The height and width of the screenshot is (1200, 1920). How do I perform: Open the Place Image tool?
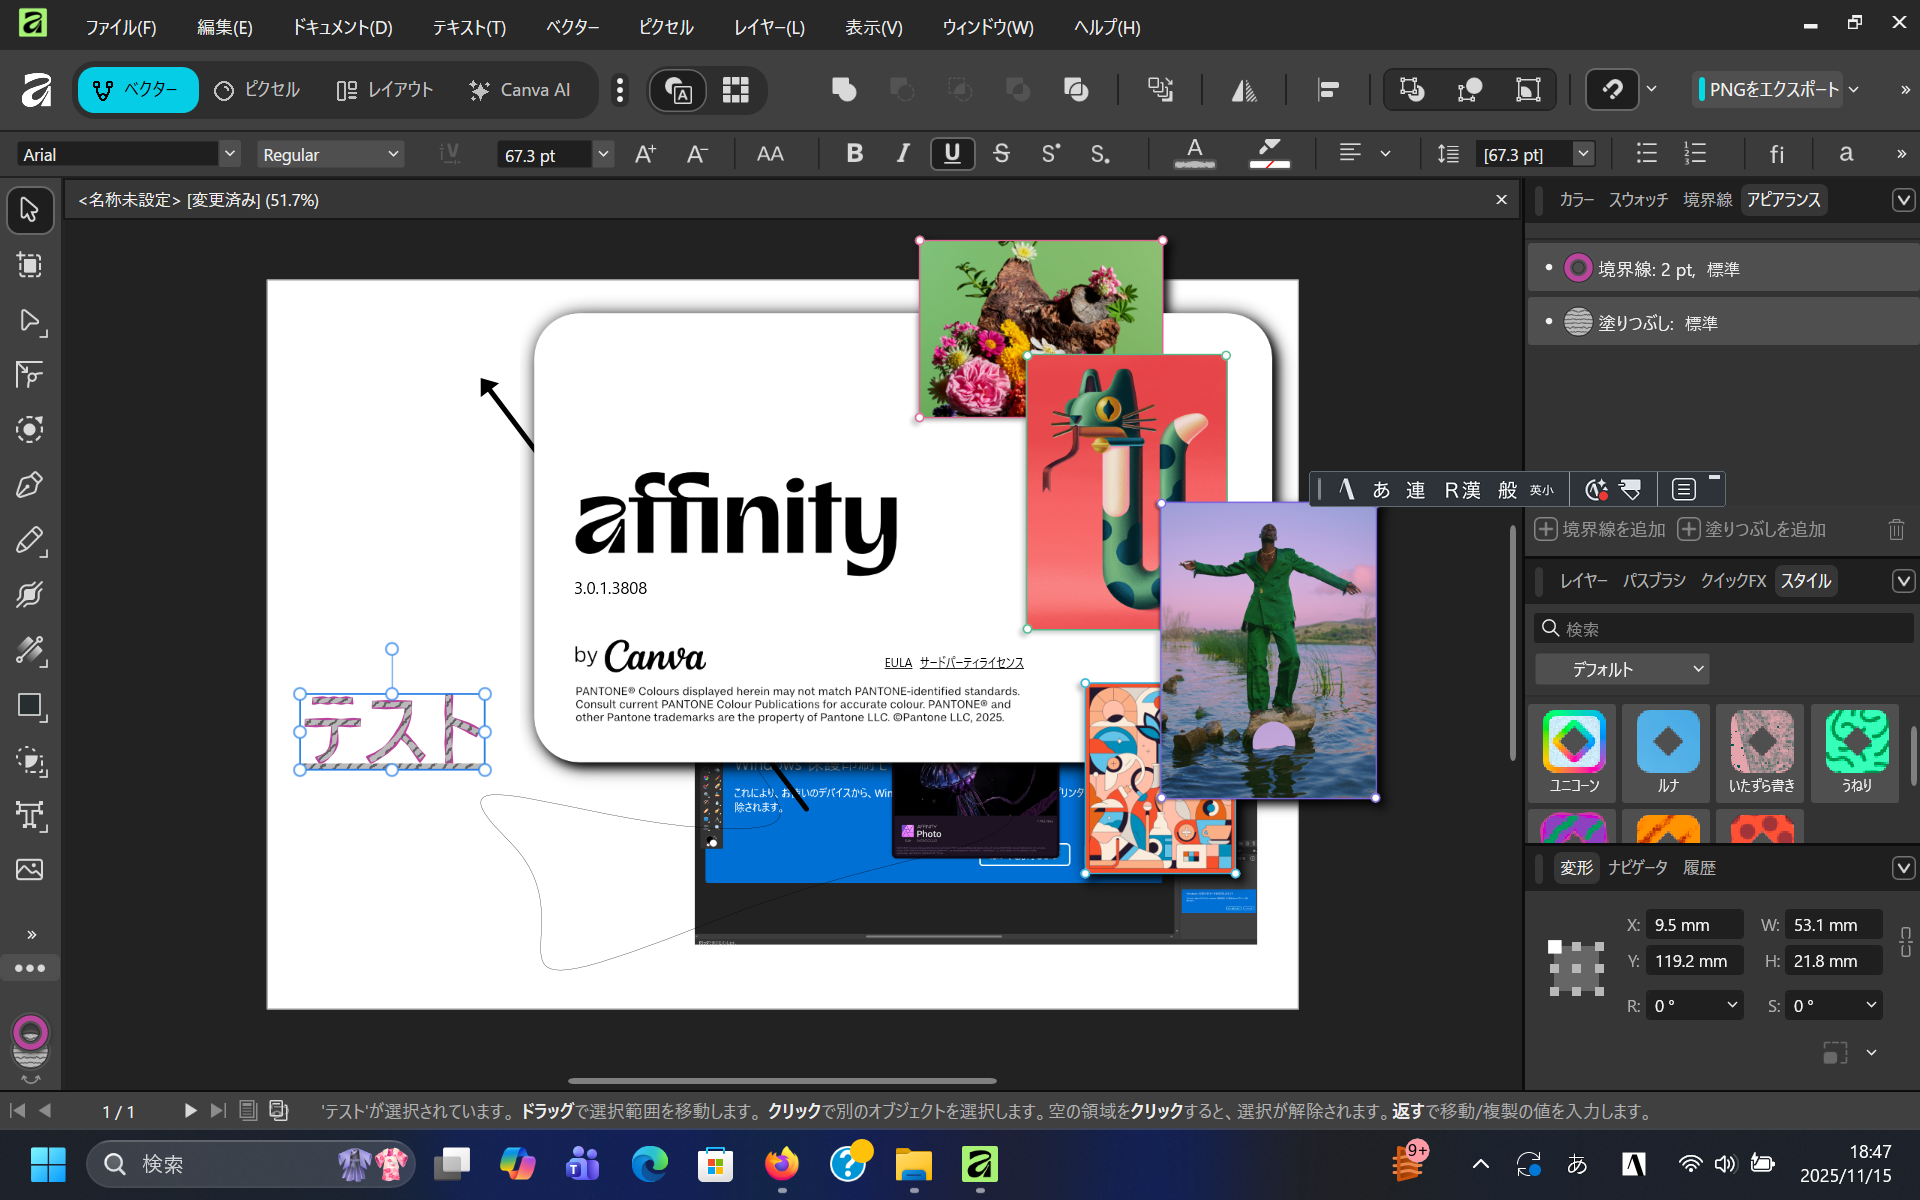tap(30, 869)
